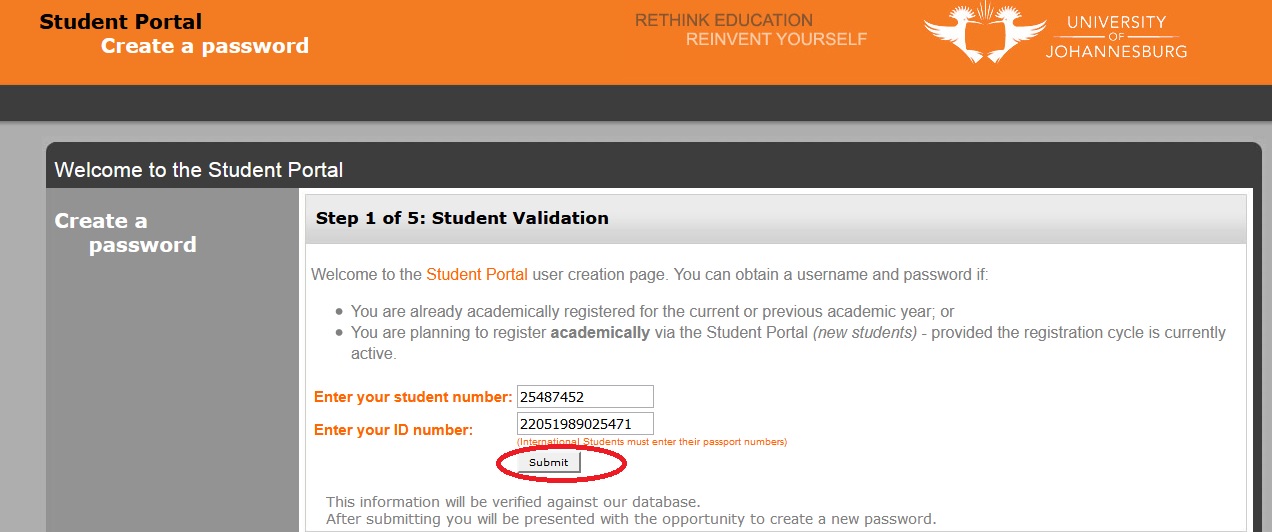
Task: Click the student number input field
Action: (585, 397)
